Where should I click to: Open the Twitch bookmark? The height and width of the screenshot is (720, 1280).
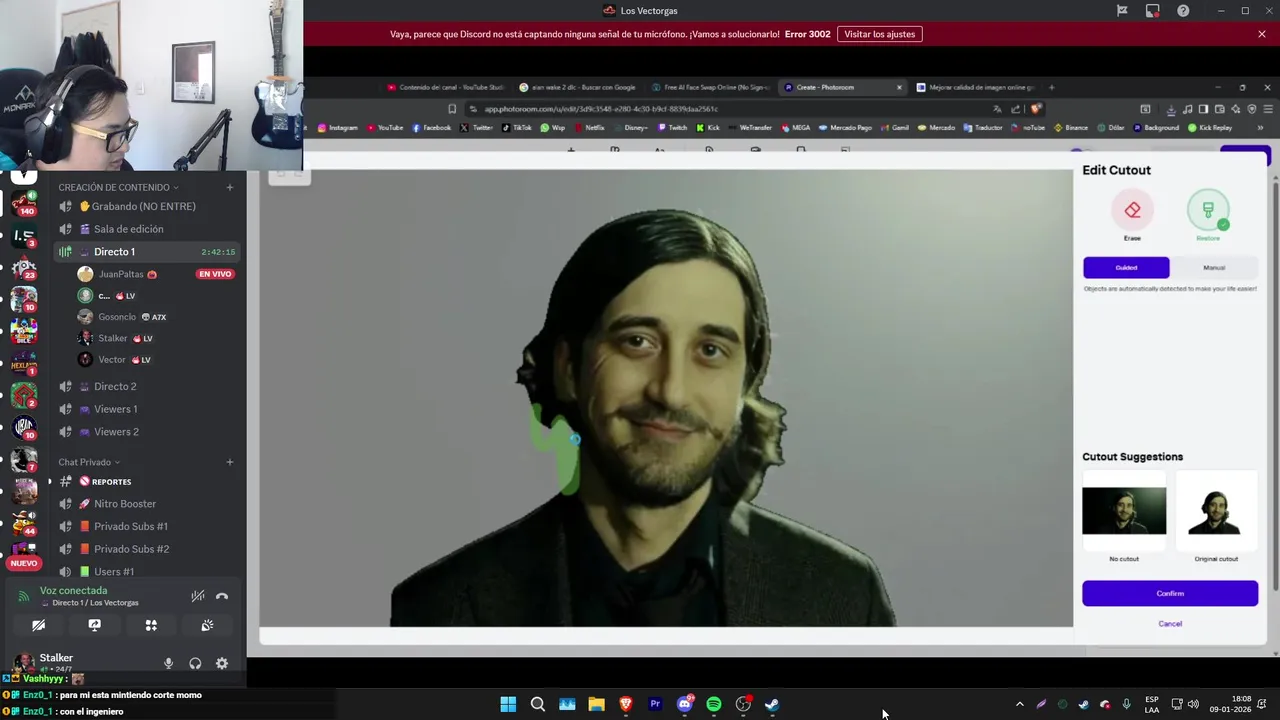point(672,128)
